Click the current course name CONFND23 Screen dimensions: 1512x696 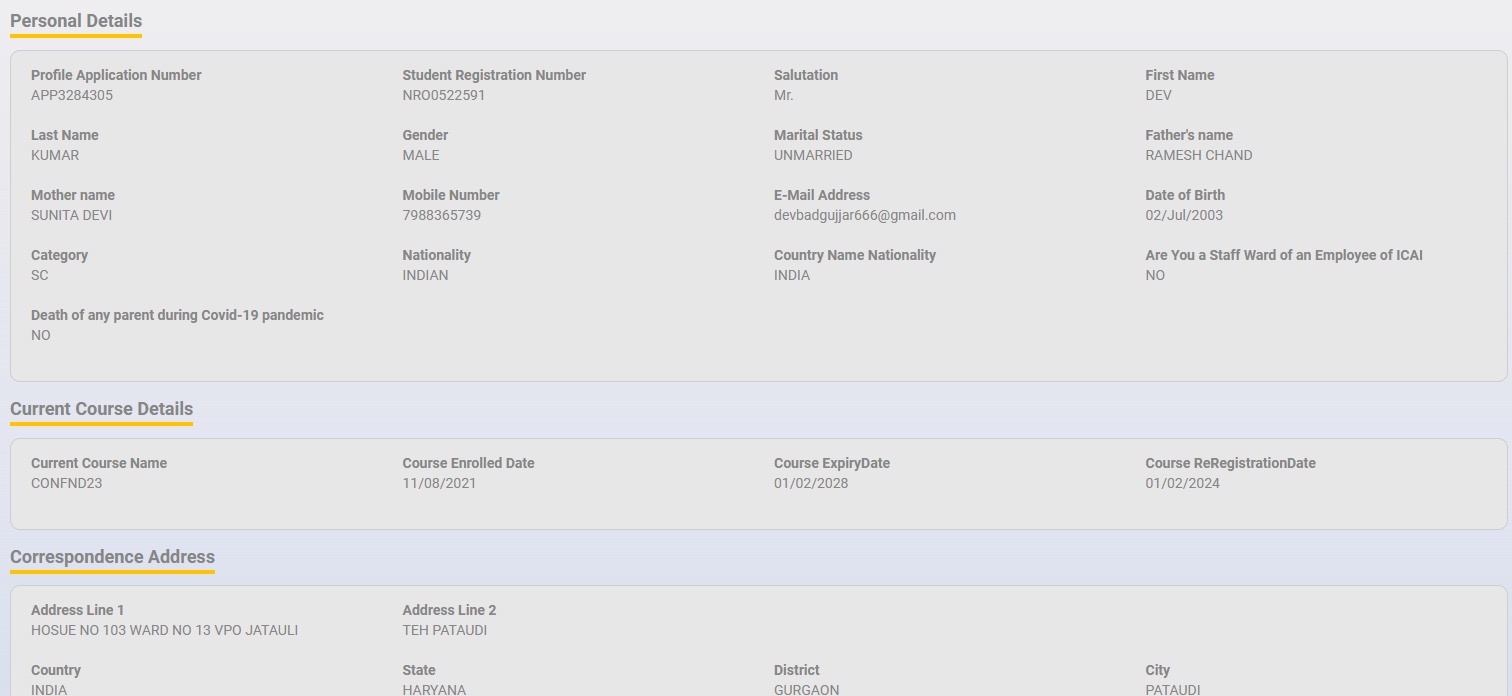click(66, 484)
